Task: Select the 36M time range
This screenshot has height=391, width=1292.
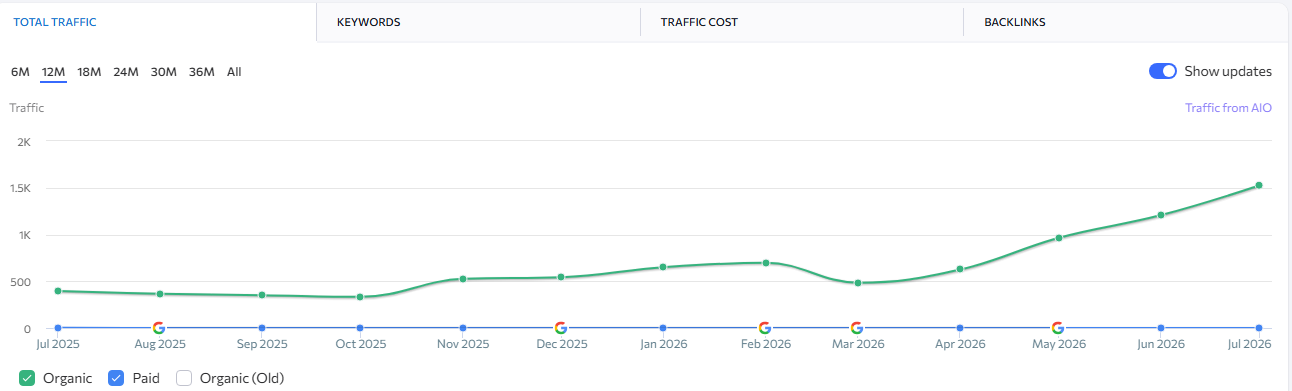Action: click(202, 72)
